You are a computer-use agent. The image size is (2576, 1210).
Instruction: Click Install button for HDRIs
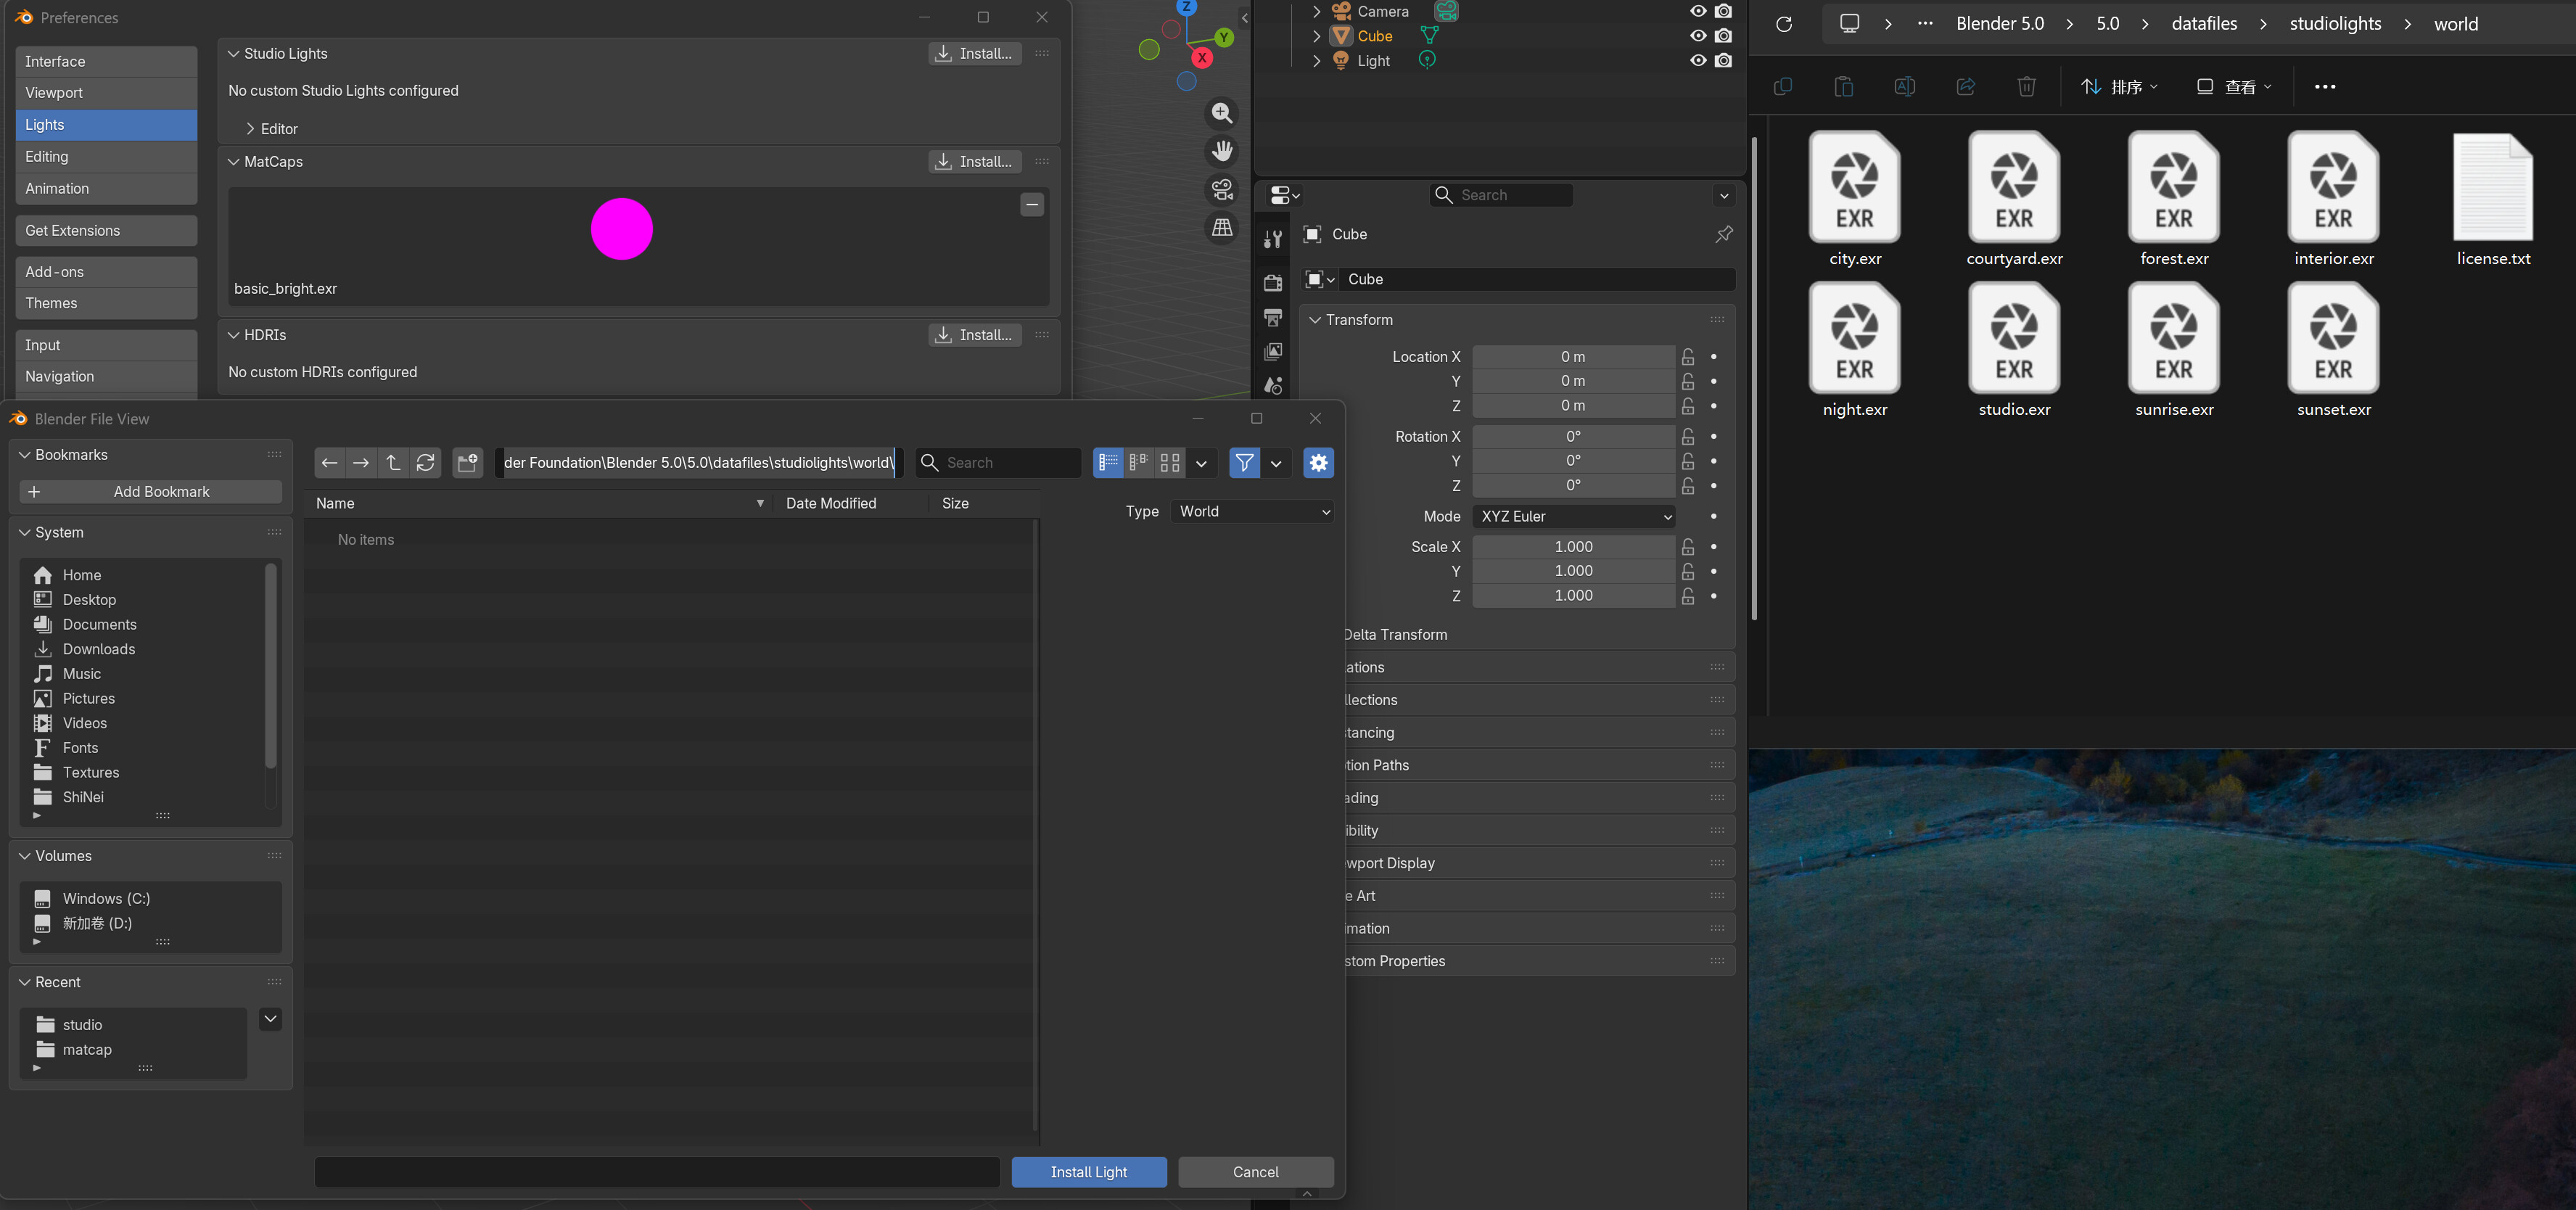click(x=975, y=335)
